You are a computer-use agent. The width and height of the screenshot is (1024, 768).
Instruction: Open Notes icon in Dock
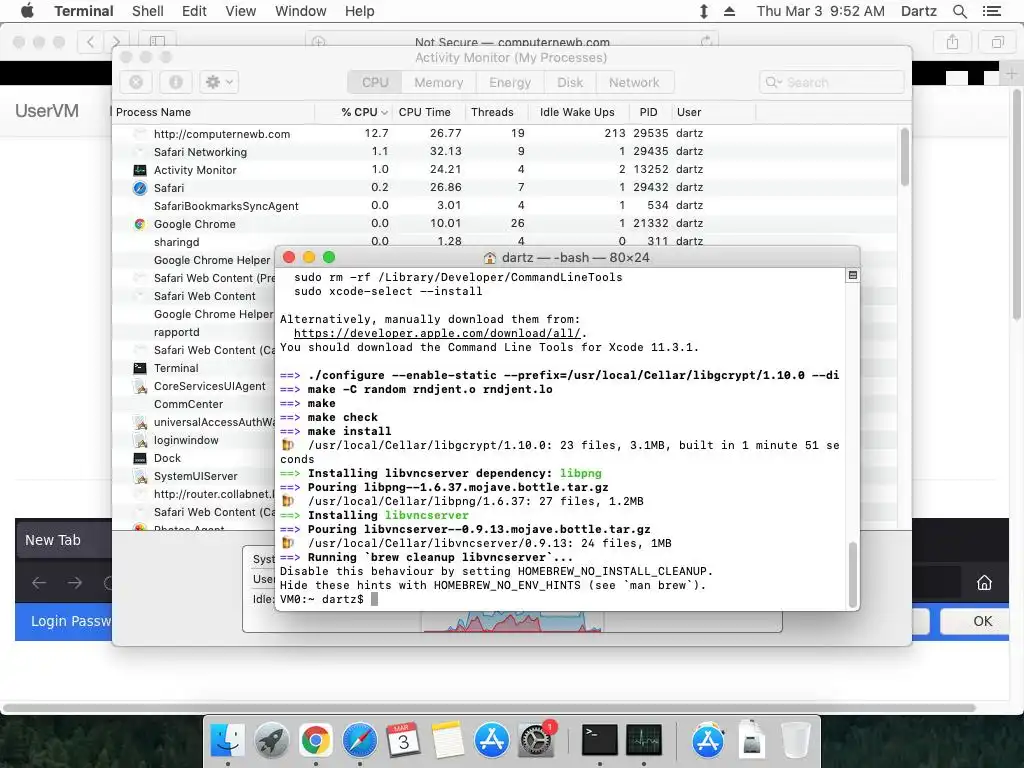pyautogui.click(x=448, y=741)
